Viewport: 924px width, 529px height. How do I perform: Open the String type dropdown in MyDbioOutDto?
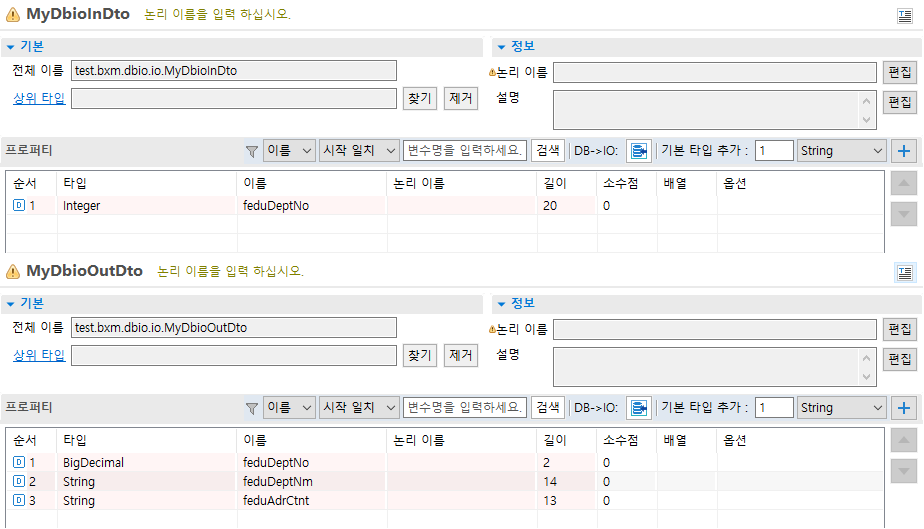point(841,408)
